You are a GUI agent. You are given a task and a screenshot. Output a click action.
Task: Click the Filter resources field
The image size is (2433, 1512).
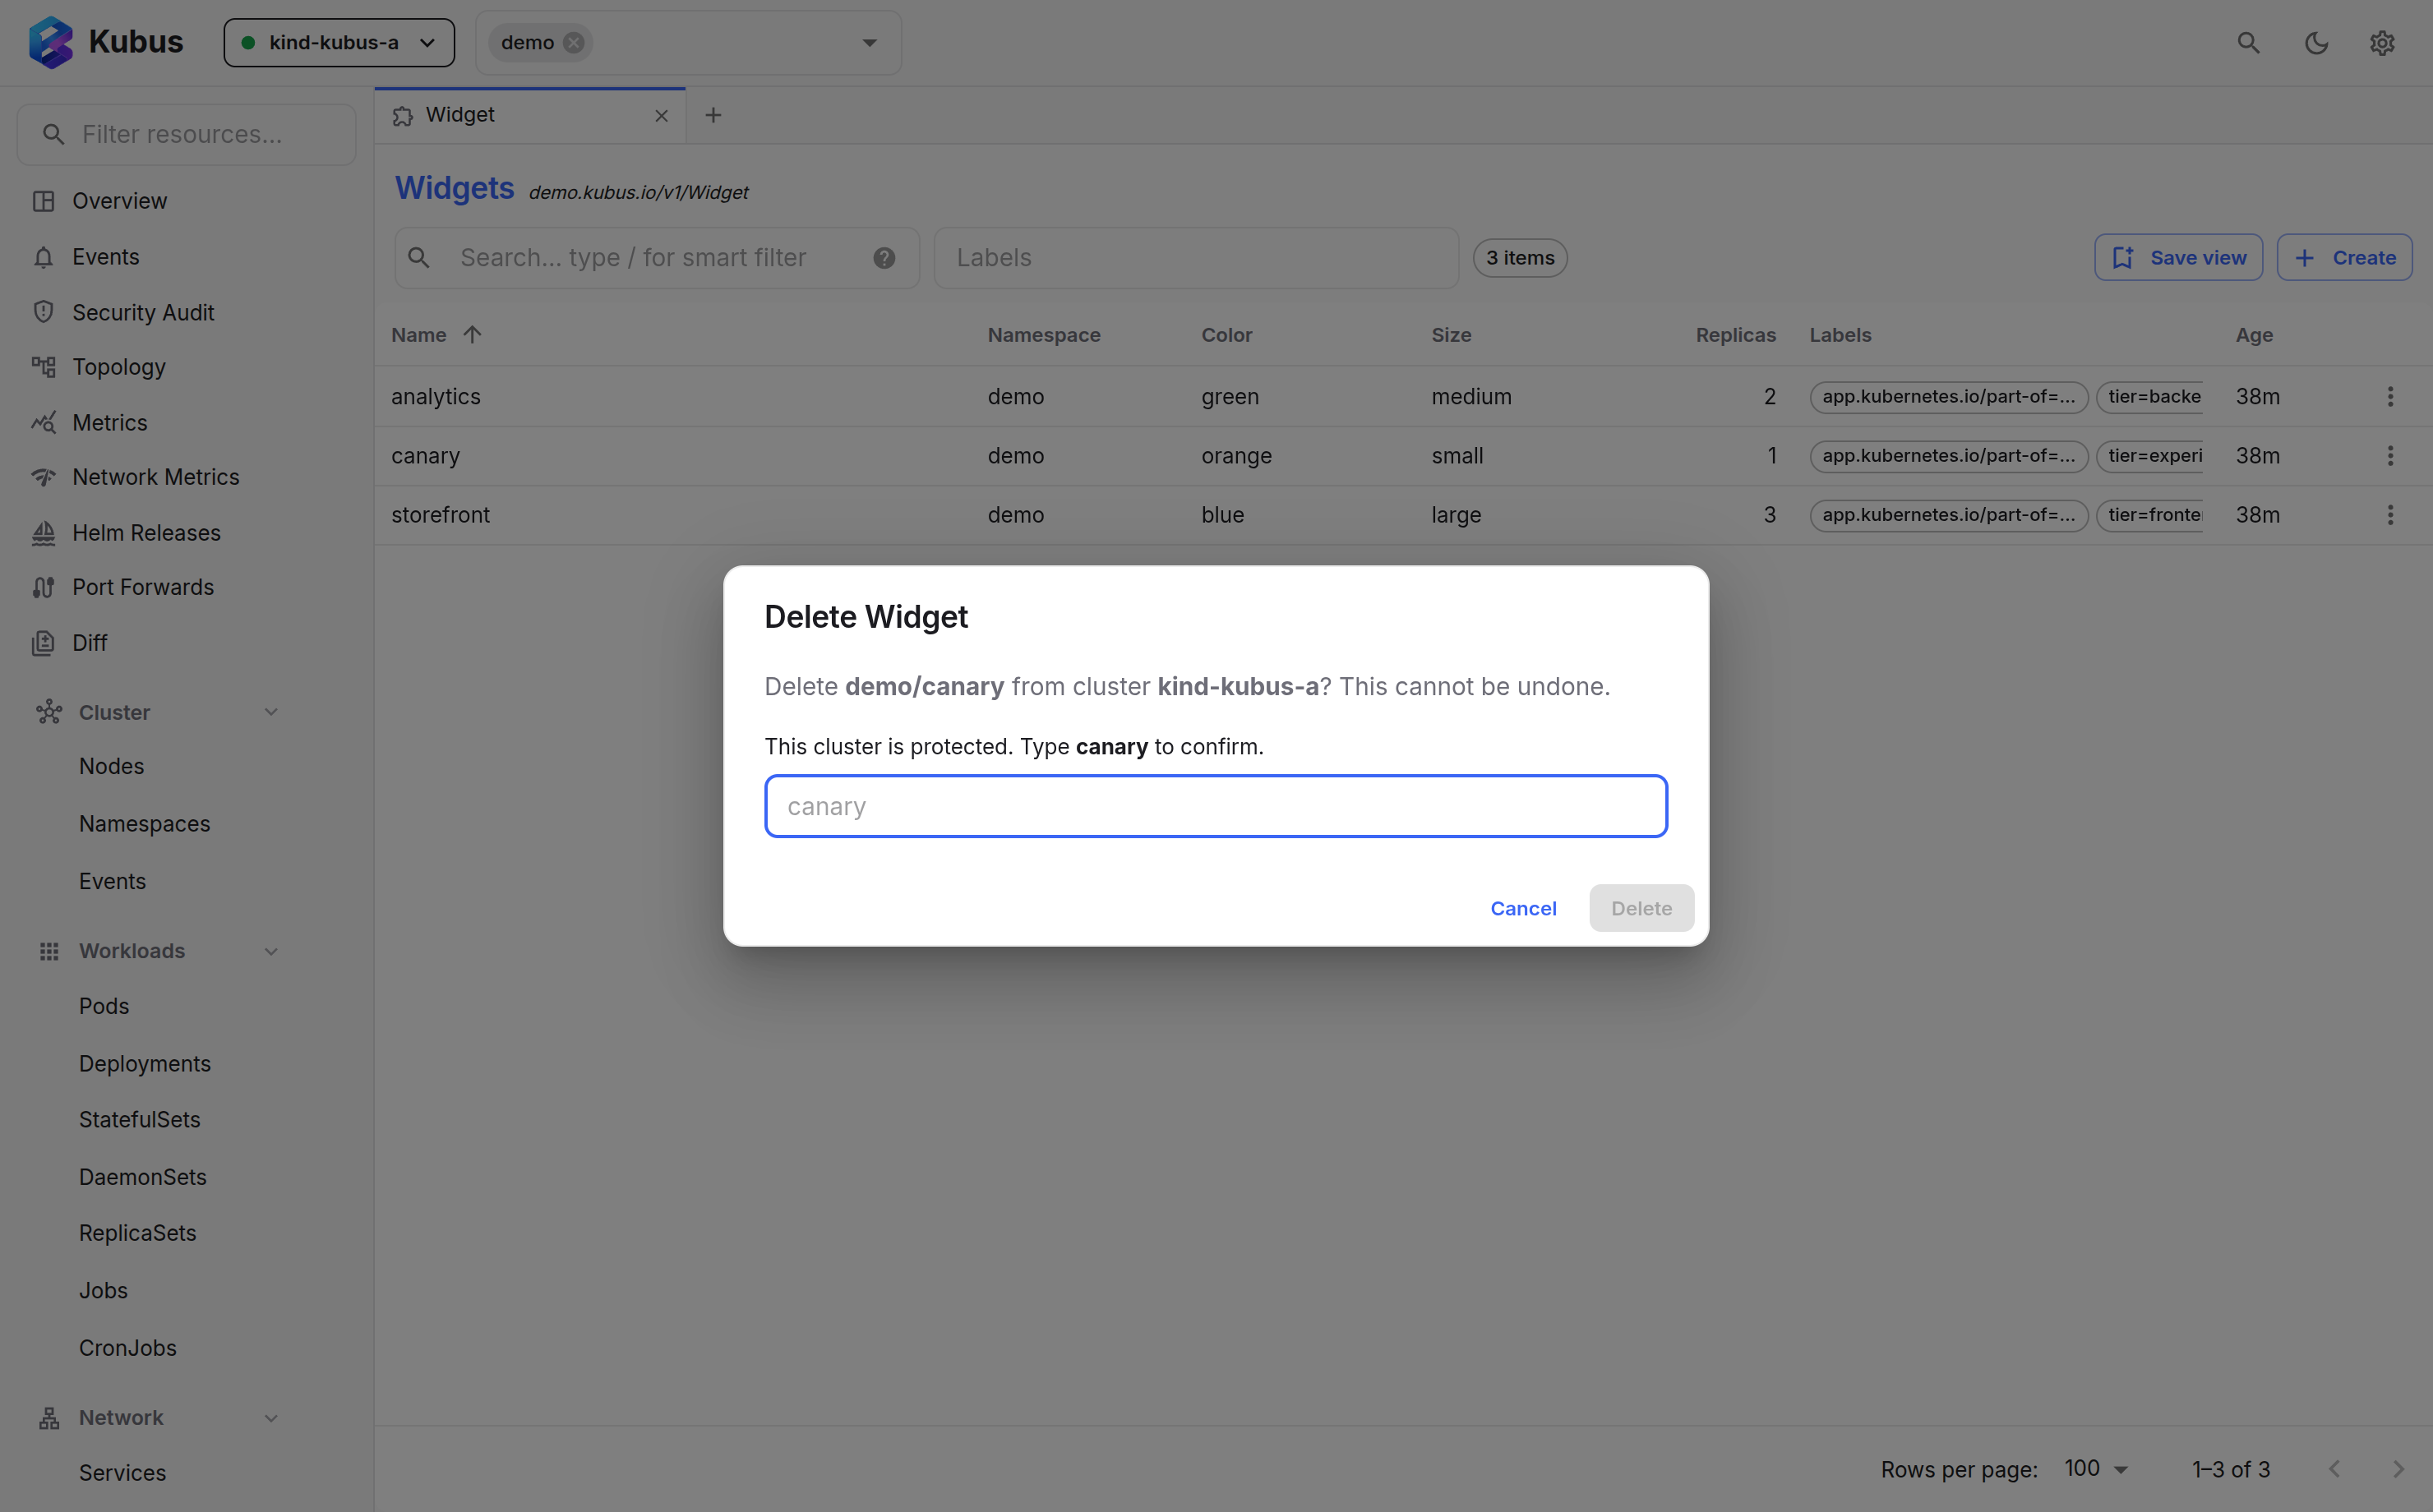[187, 134]
